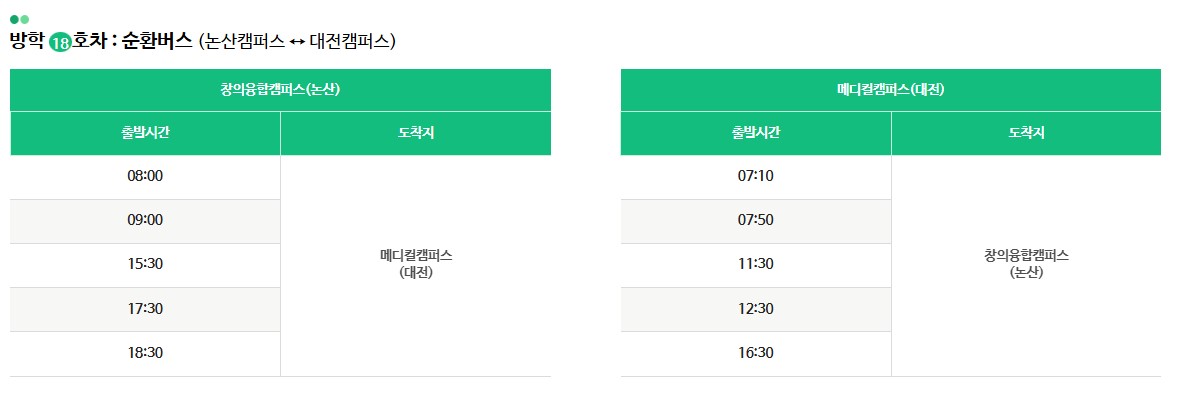Pick the 15:30 departure time cell

(x=145, y=265)
